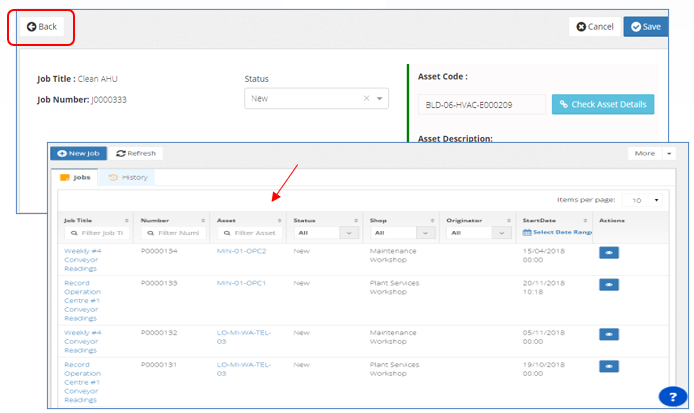Expand the Status dropdown arrow
Screen dimensions: 694x413
click(380, 98)
